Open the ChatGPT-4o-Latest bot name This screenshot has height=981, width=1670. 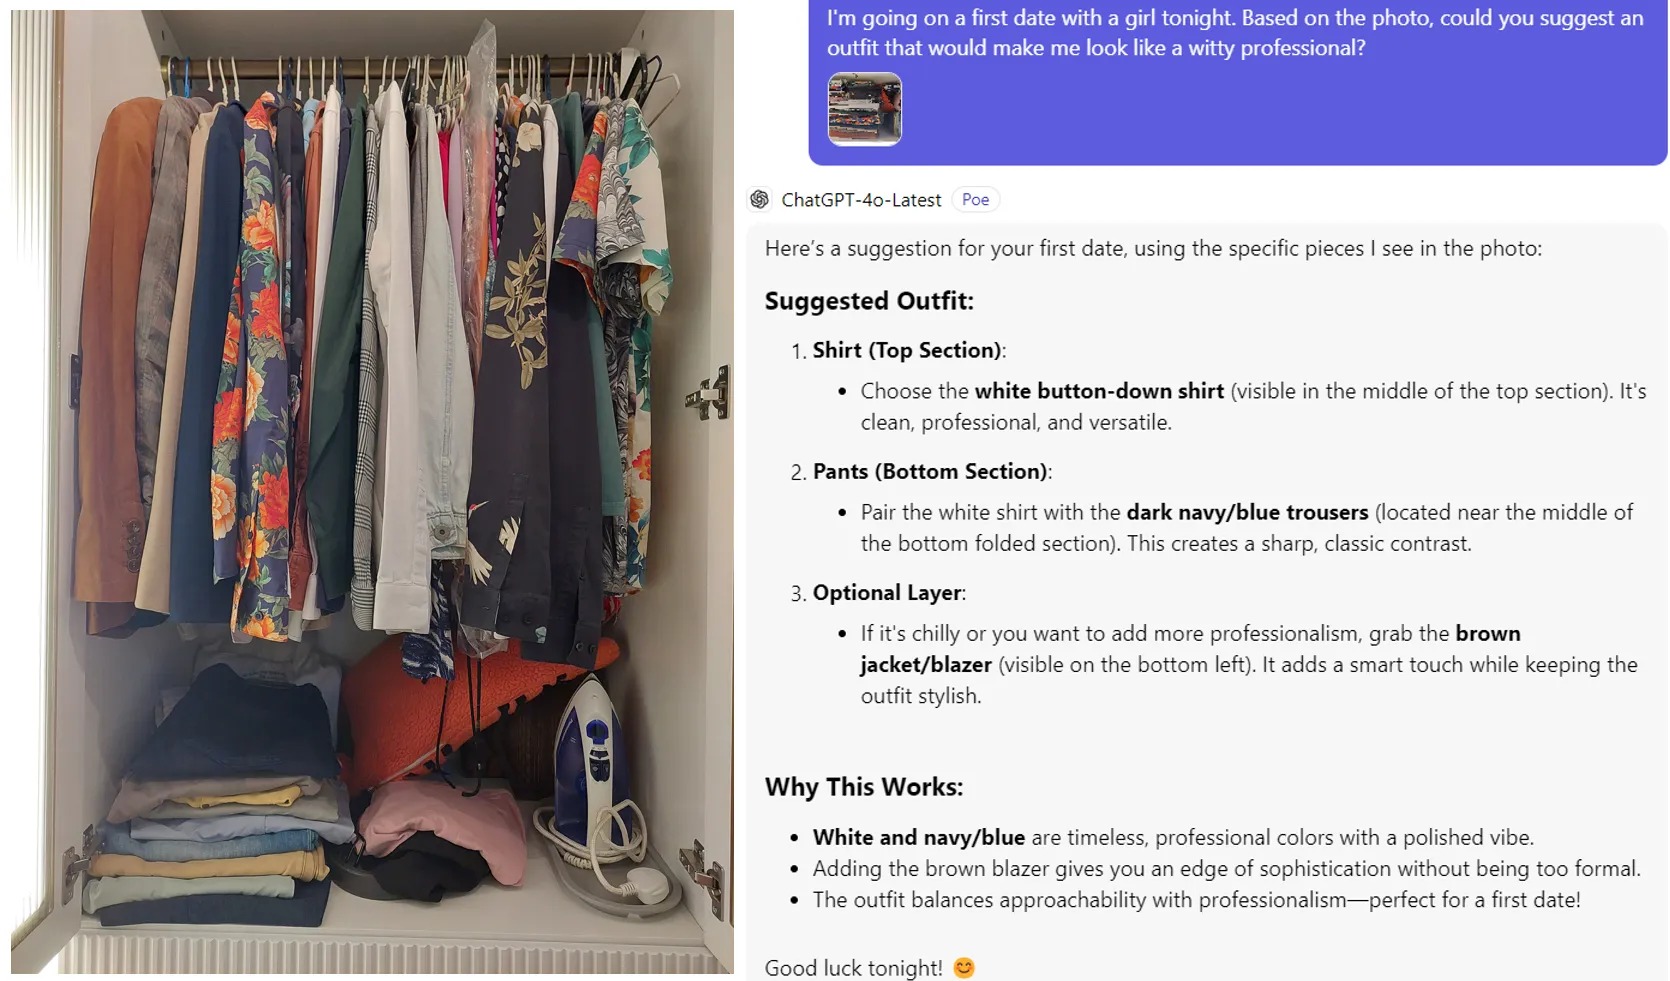click(x=861, y=200)
